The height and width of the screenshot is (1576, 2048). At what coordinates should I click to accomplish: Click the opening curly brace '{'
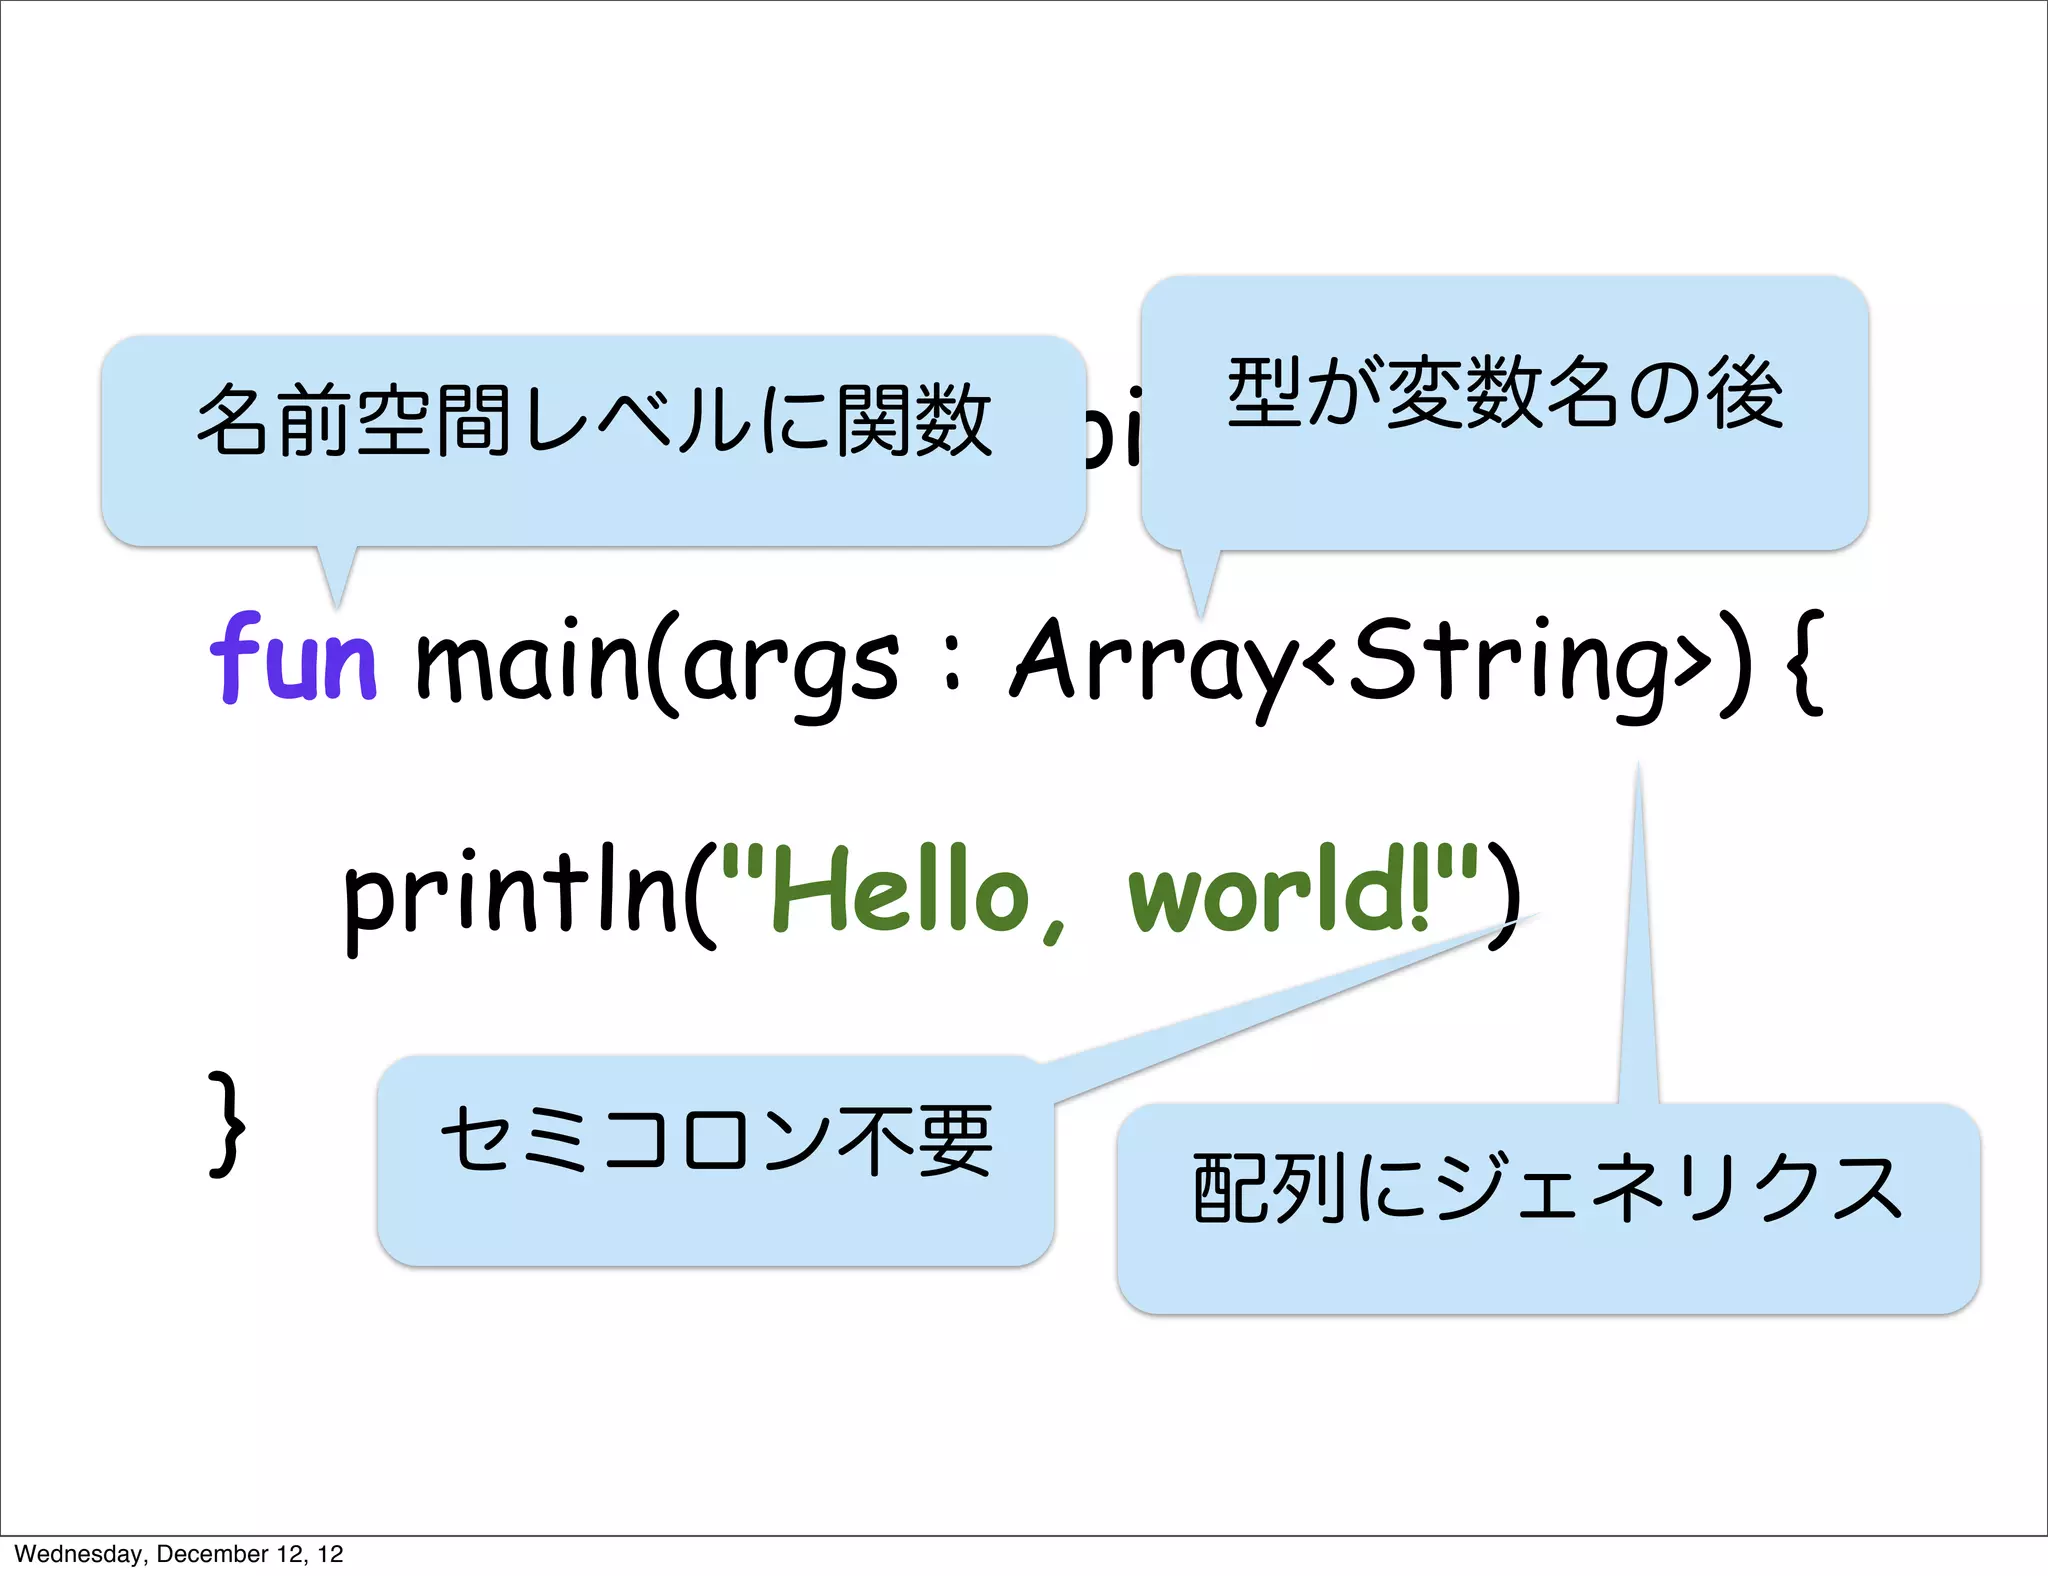[x=1805, y=664]
